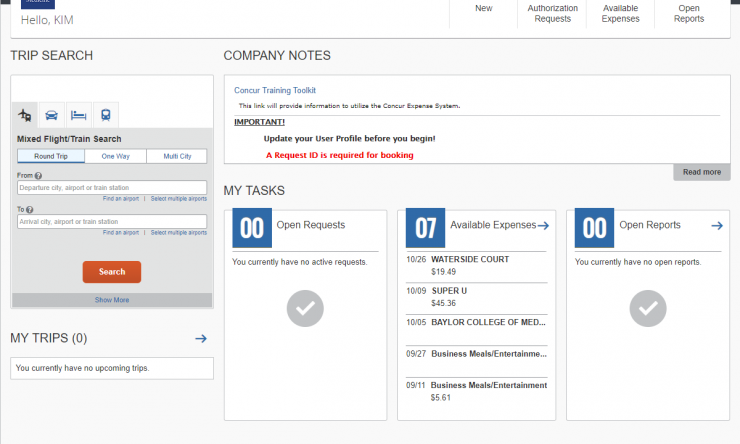740x444 pixels.
Task: Focus the Departure city input field
Action: point(112,188)
